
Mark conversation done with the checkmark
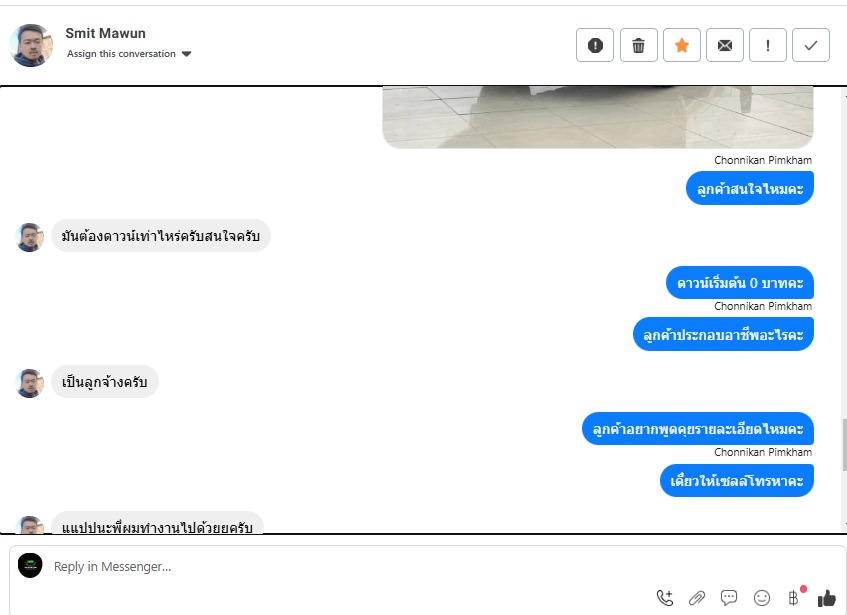811,45
